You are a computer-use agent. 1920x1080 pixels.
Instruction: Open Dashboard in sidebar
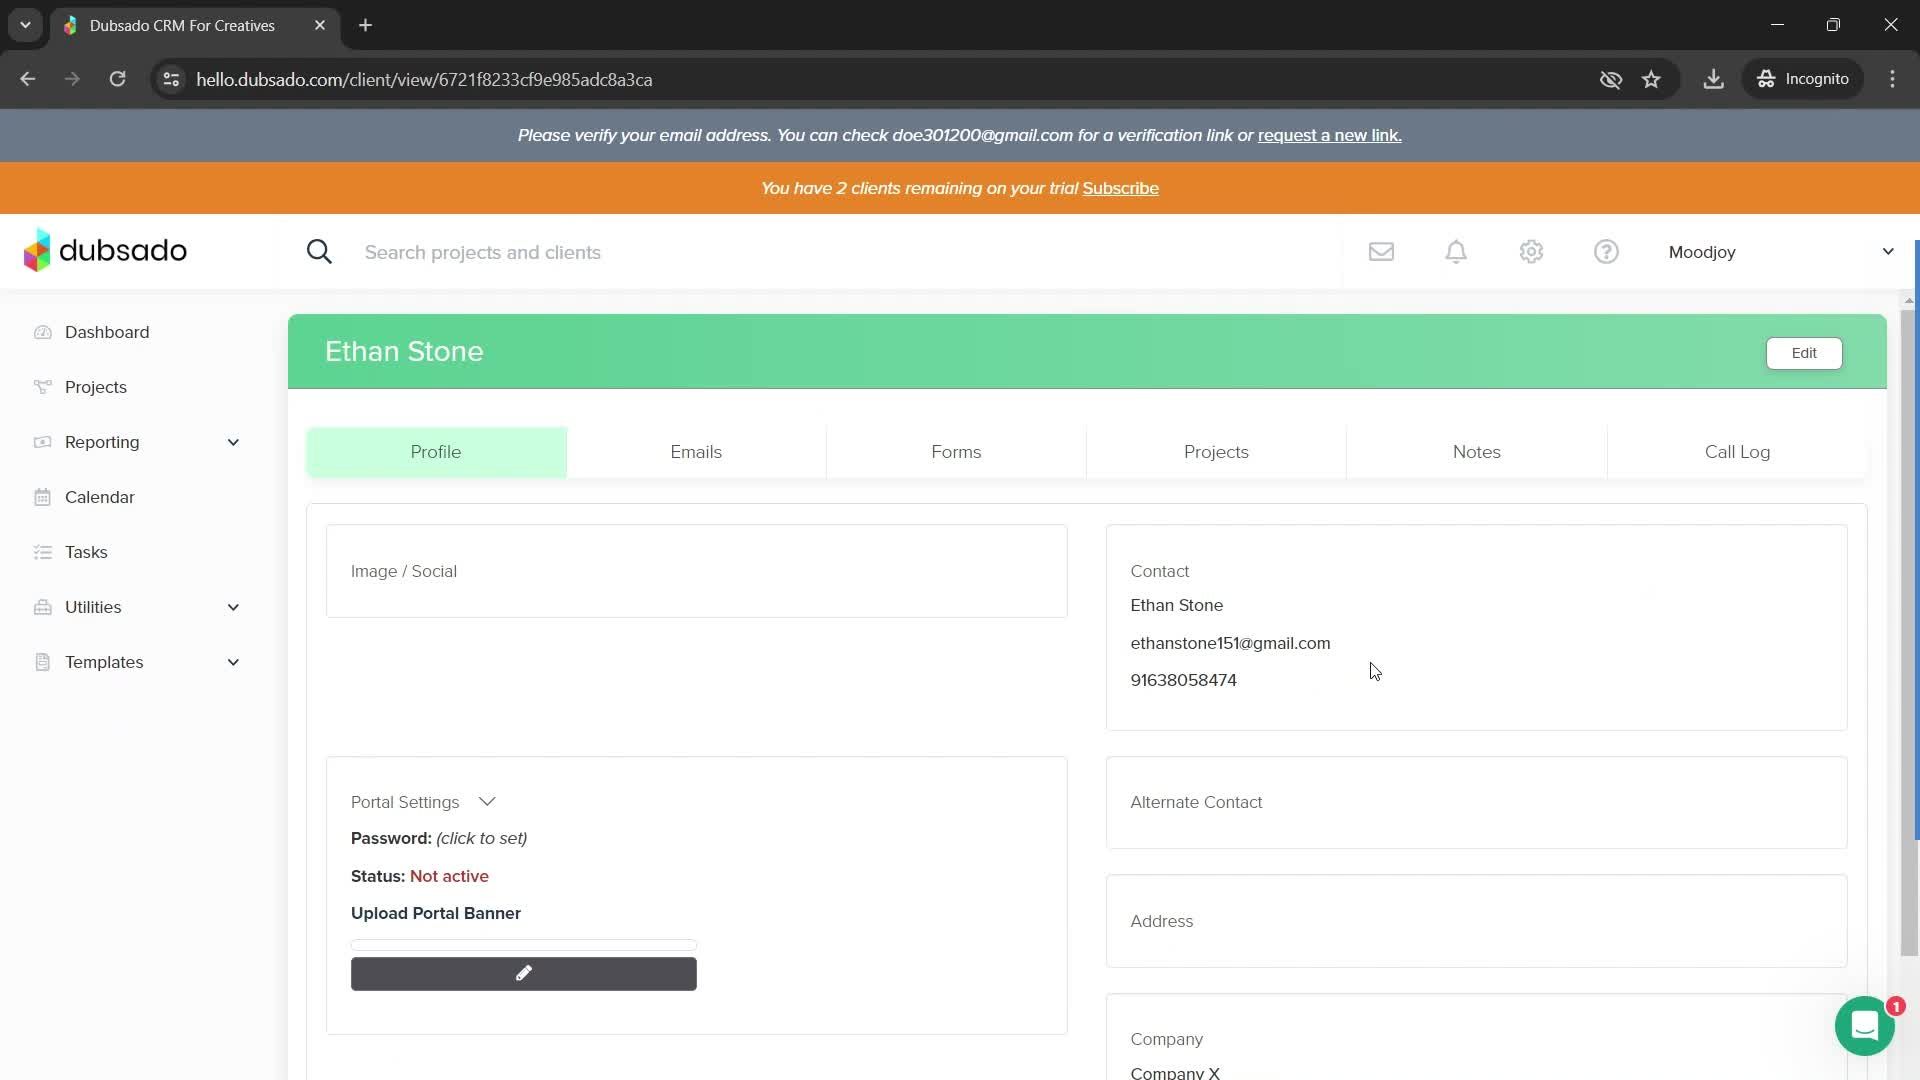[x=107, y=332]
